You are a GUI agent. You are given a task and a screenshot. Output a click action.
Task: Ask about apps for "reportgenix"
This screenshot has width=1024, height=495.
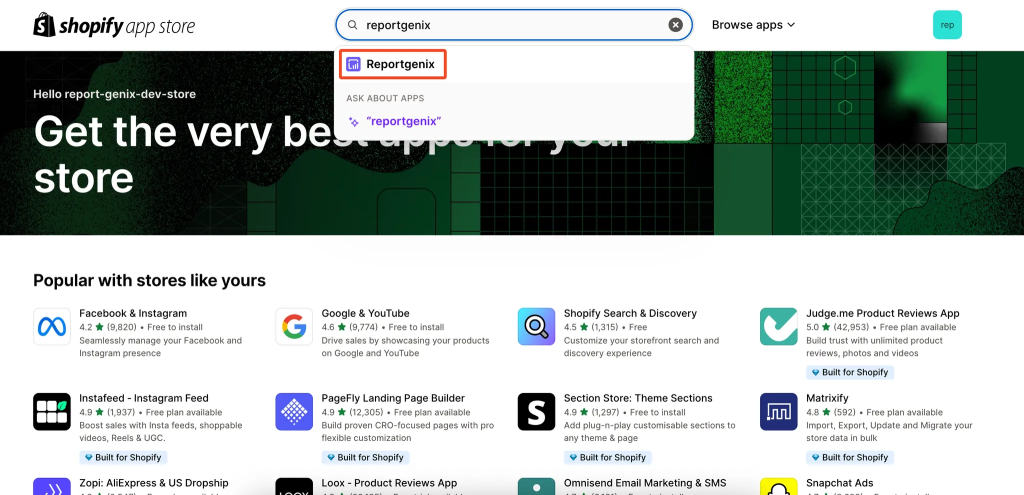tap(404, 121)
